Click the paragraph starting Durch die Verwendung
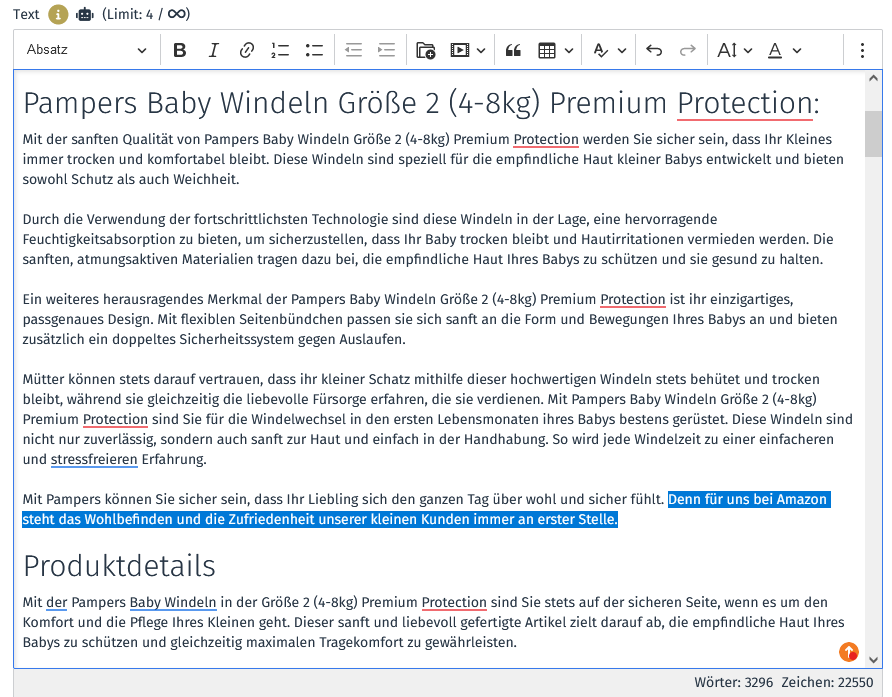 click(428, 239)
